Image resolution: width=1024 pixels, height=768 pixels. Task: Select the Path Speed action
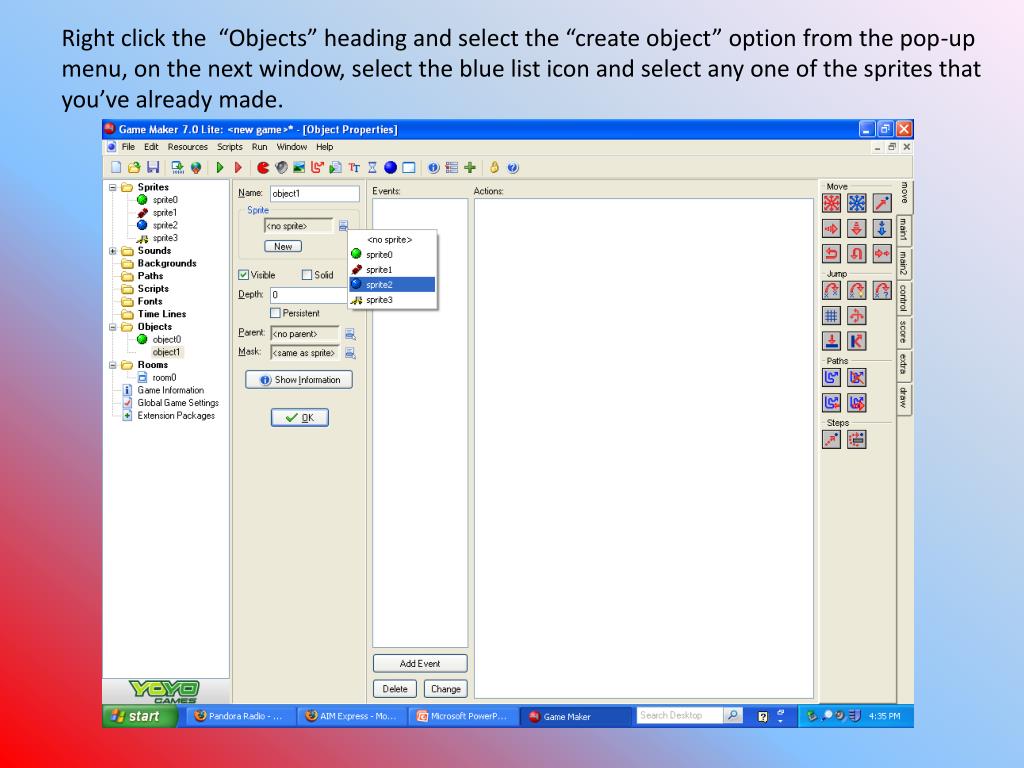[x=856, y=402]
